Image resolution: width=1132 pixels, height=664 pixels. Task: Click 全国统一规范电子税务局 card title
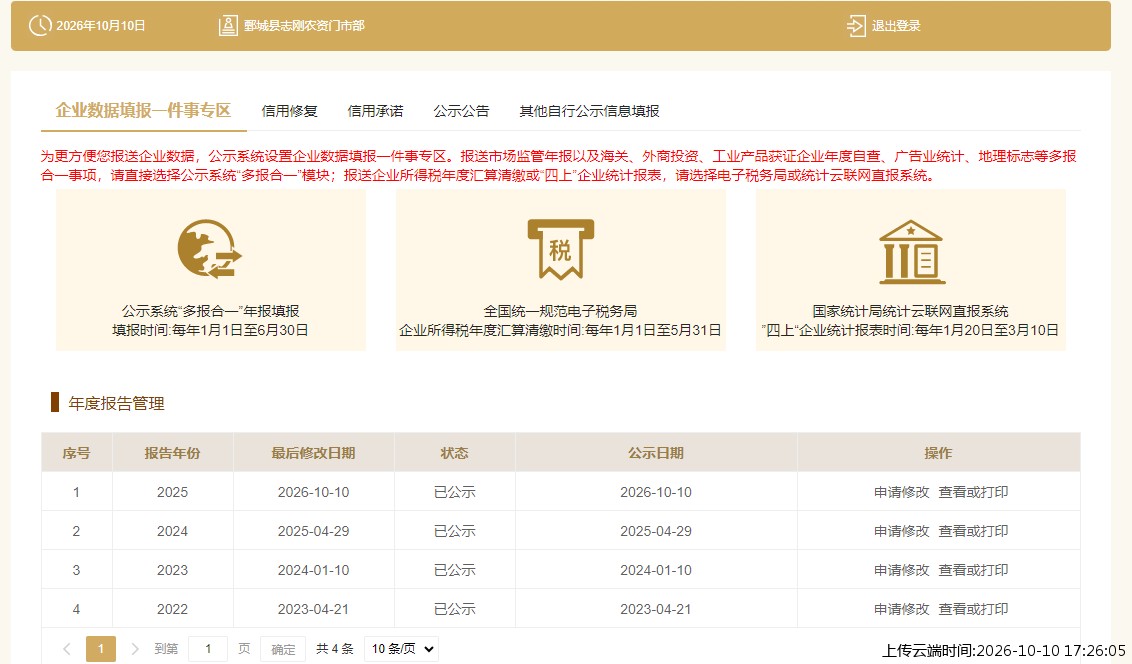(x=560, y=311)
